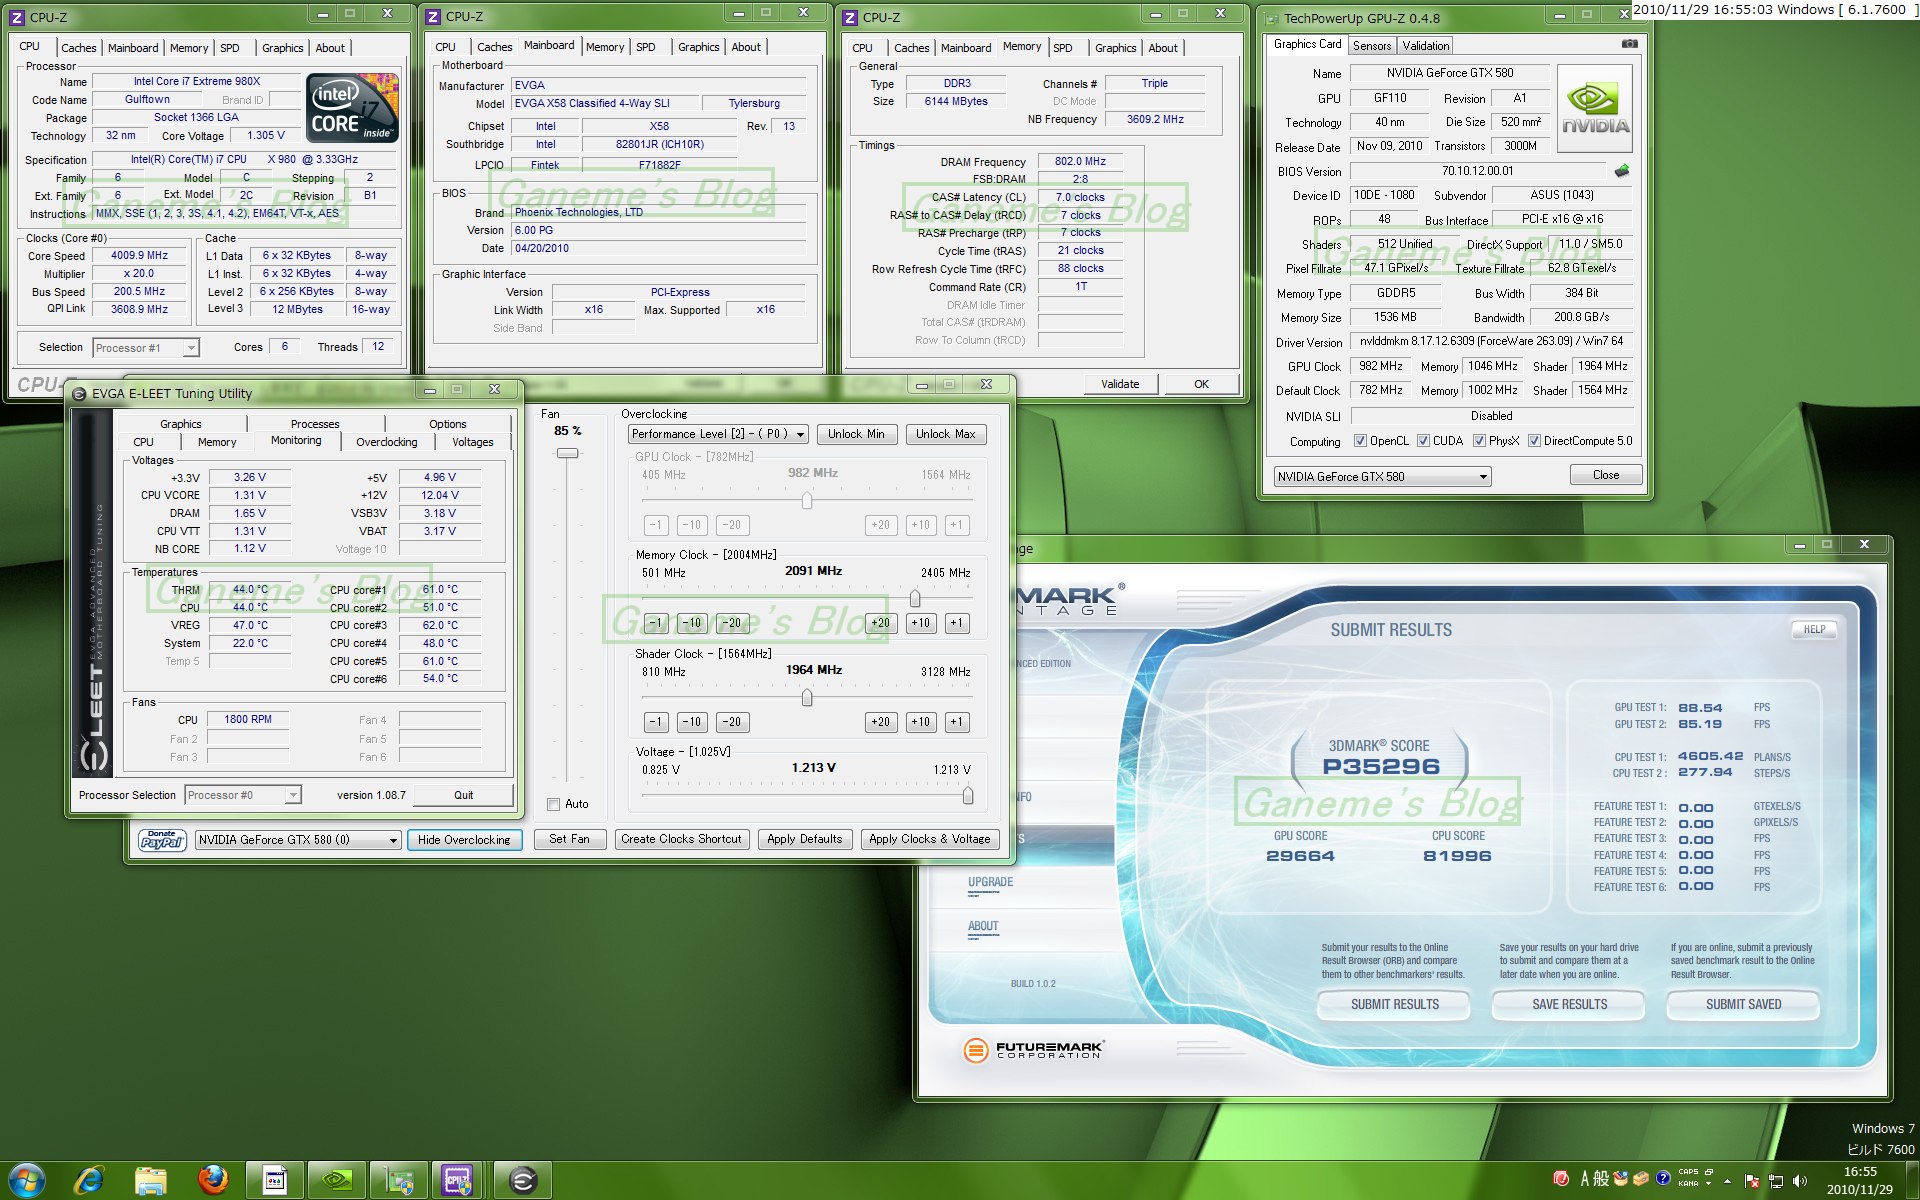Switch to the Sensors tab in GPU-Z
This screenshot has width=1920, height=1200.
1371,46
